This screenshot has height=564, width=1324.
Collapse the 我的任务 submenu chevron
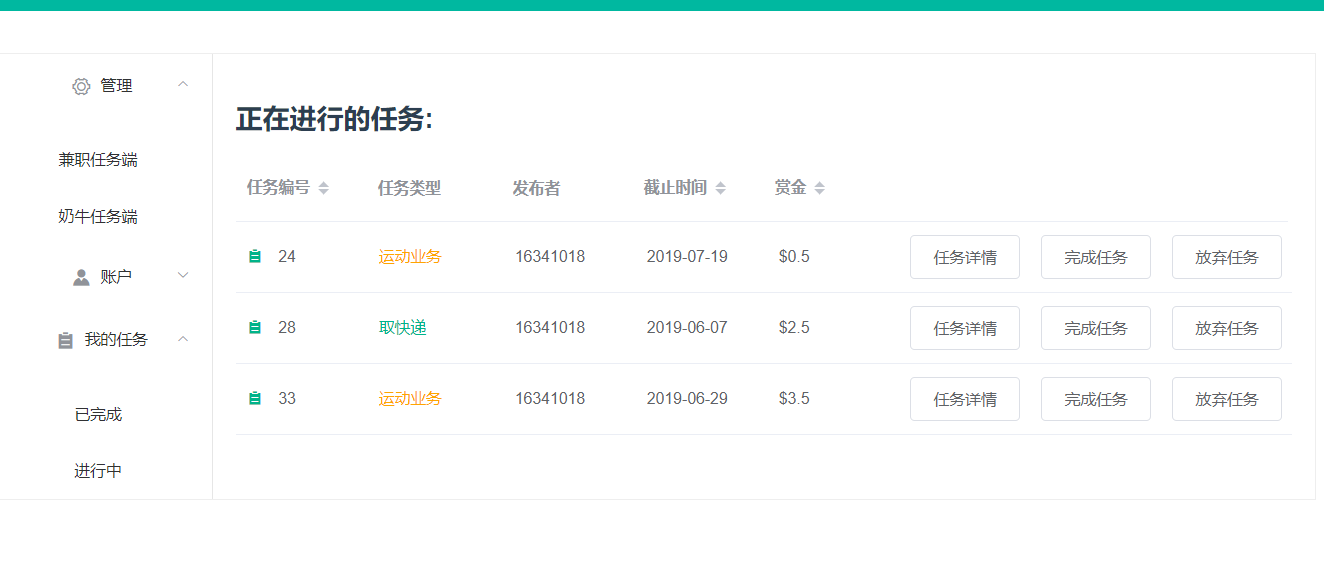pos(183,340)
